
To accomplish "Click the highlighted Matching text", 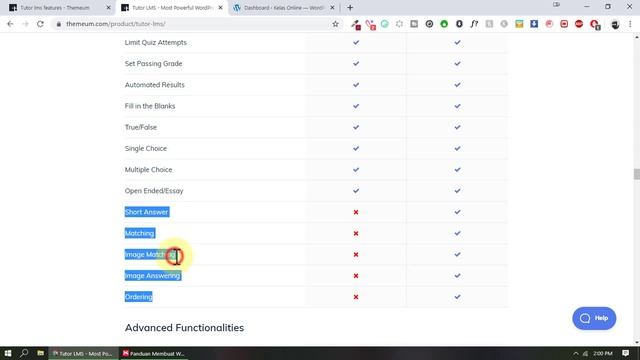I will 140,233.
